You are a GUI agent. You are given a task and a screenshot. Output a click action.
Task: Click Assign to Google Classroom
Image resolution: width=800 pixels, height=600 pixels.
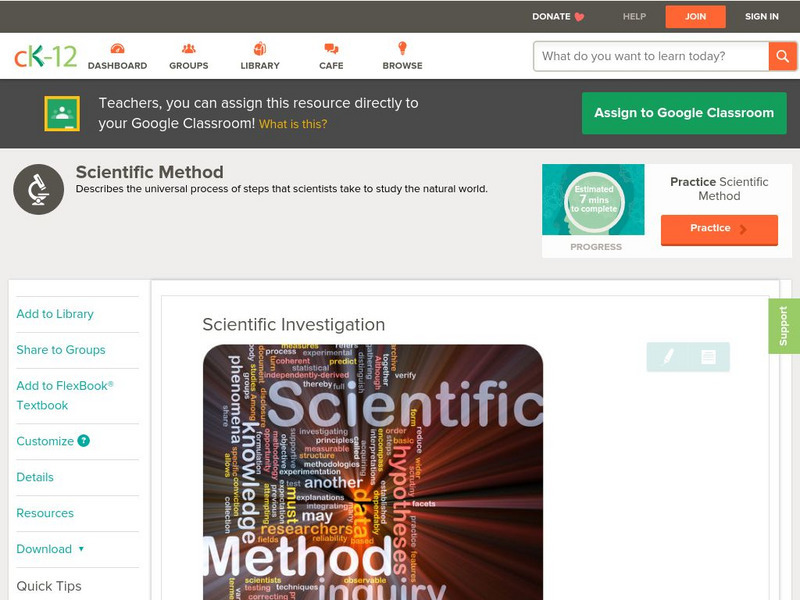point(684,113)
